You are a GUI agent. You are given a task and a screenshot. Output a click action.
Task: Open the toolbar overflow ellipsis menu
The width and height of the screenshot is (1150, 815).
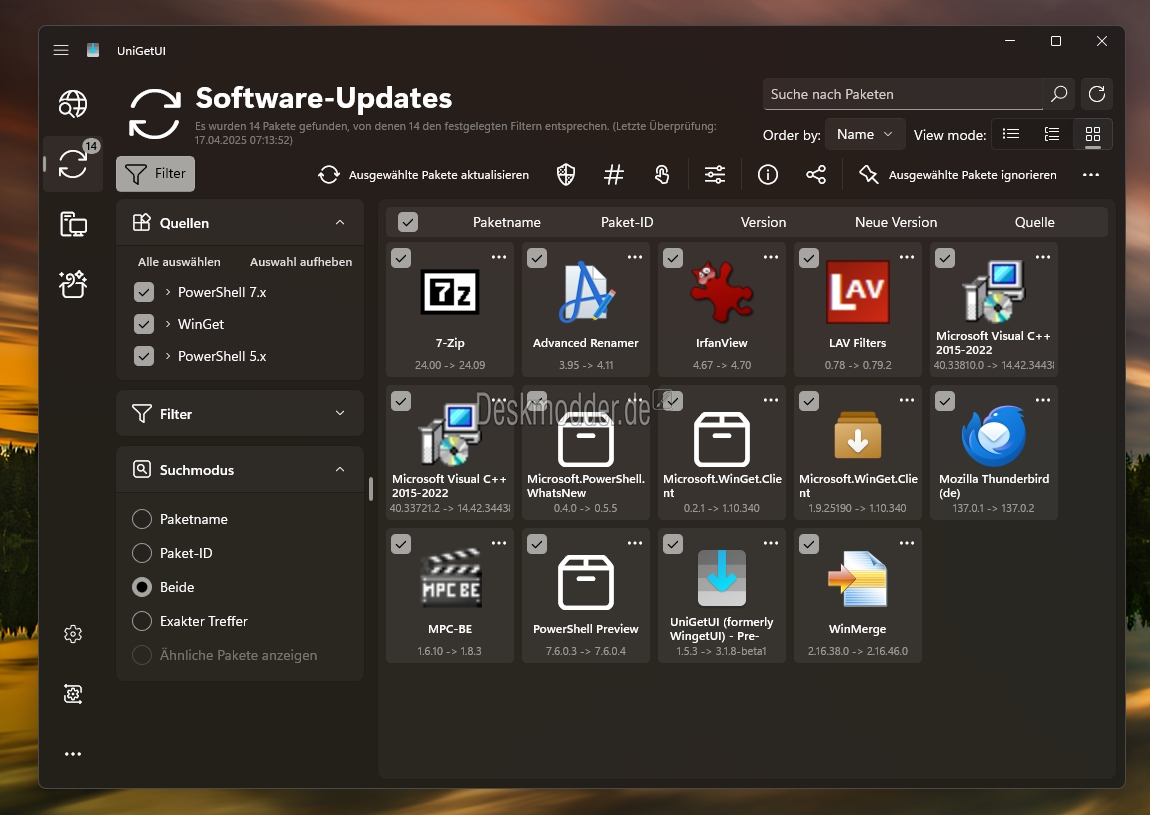tap(1091, 175)
